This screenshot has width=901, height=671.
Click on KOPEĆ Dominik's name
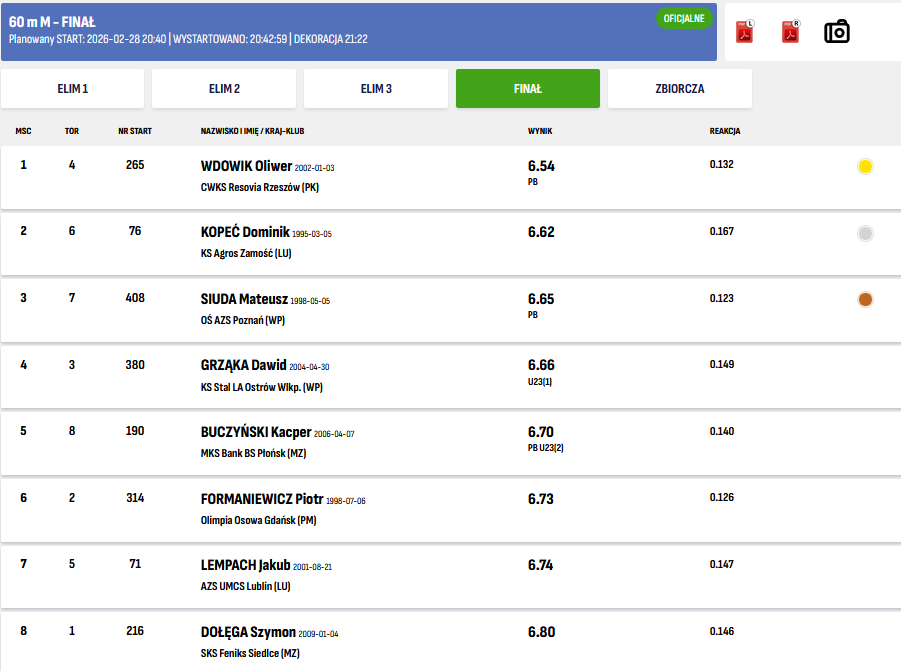click(245, 232)
